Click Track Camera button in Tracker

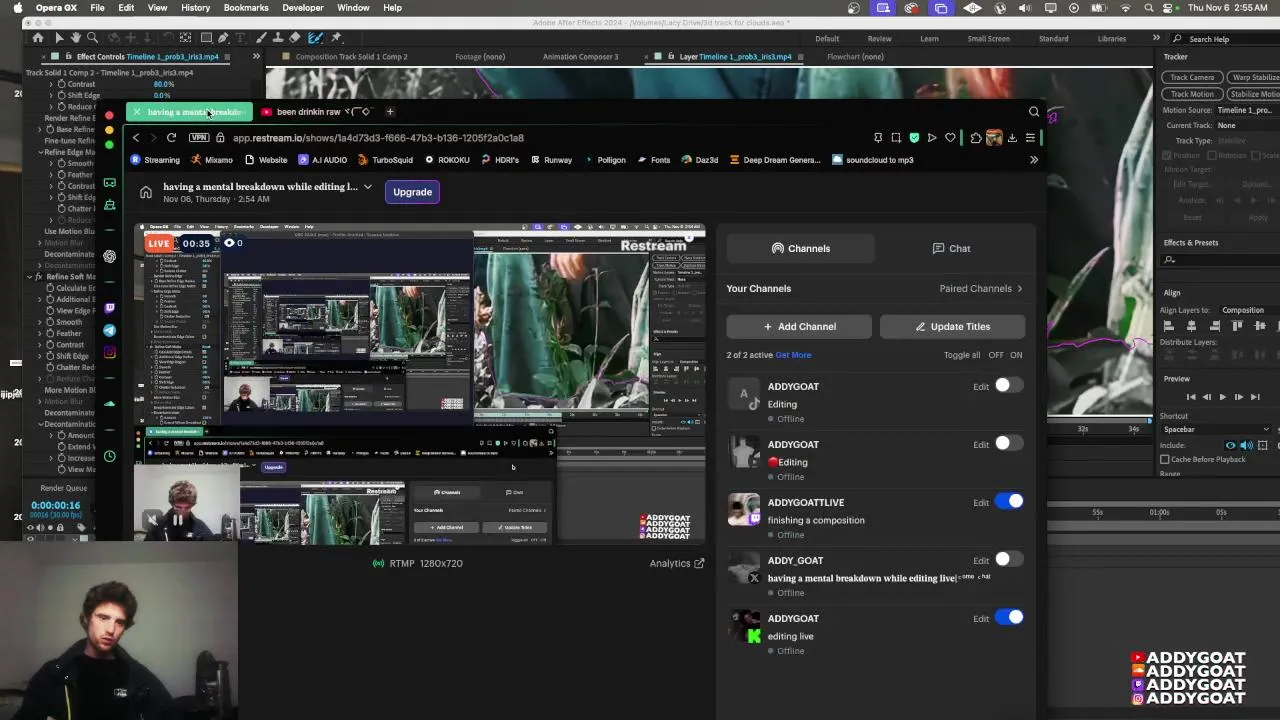[1190, 77]
